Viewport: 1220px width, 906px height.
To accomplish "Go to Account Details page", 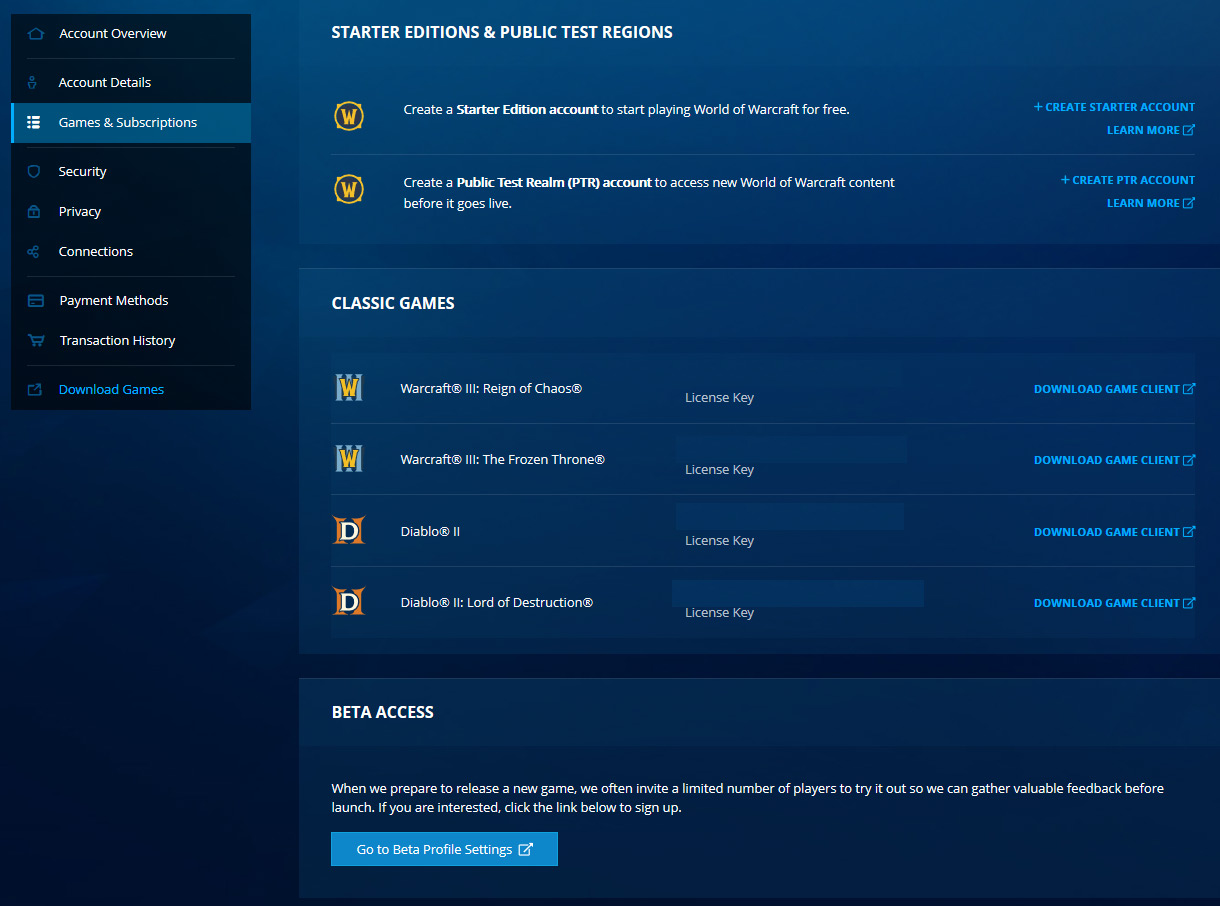I will click(131, 83).
